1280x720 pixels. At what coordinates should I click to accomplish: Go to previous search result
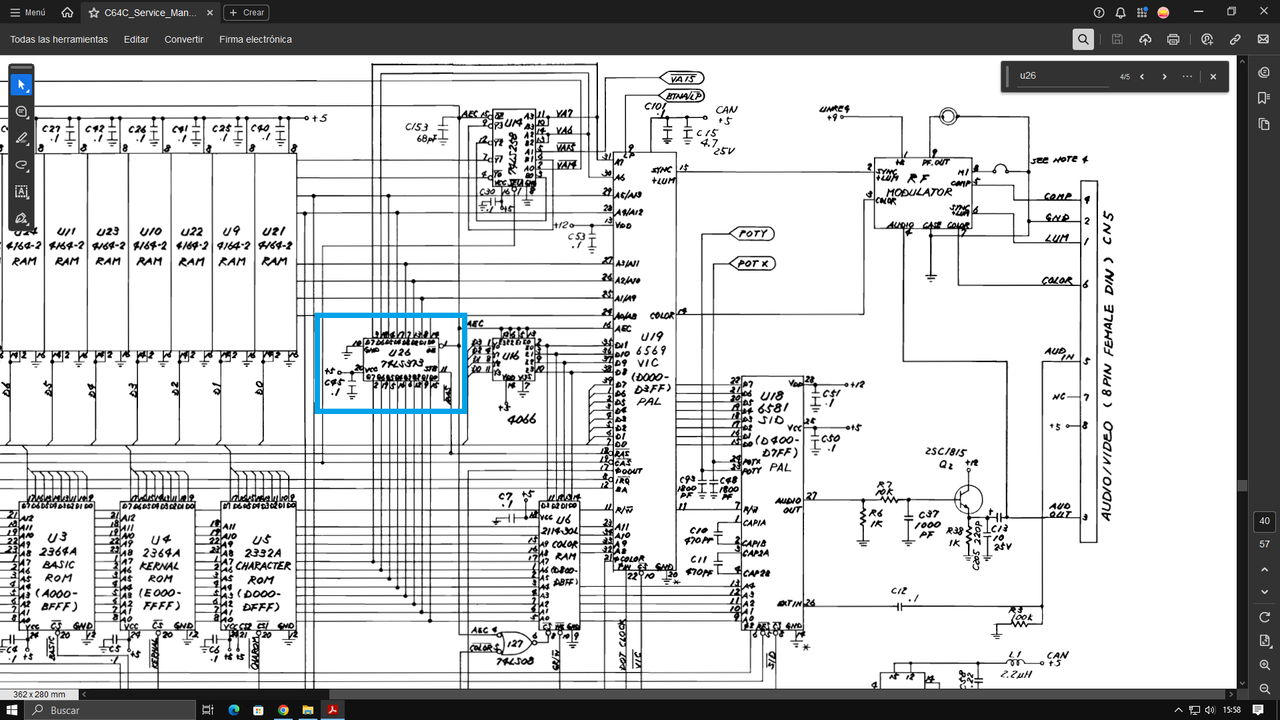pyautogui.click(x=1142, y=76)
